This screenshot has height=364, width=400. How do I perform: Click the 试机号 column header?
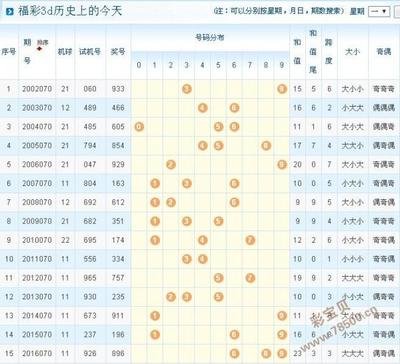[x=90, y=52]
